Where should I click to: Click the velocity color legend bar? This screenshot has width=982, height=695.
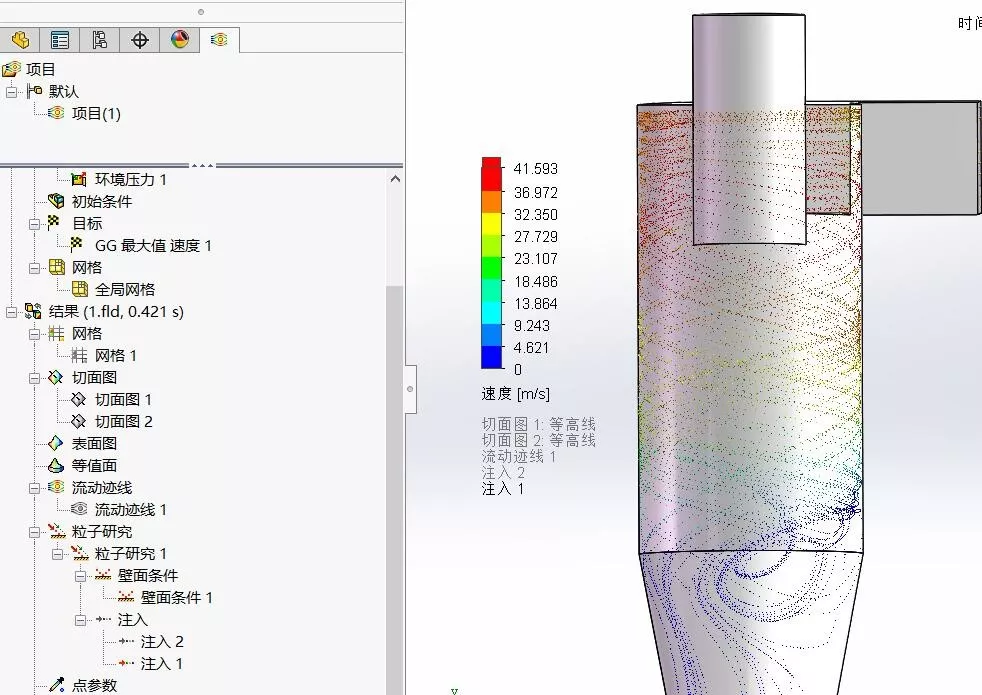click(491, 263)
